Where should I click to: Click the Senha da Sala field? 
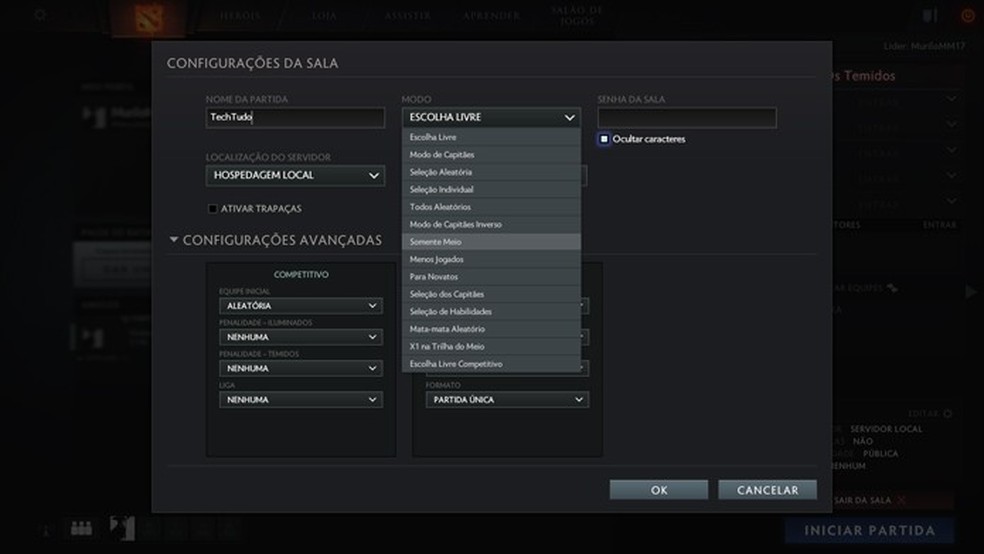(x=687, y=117)
